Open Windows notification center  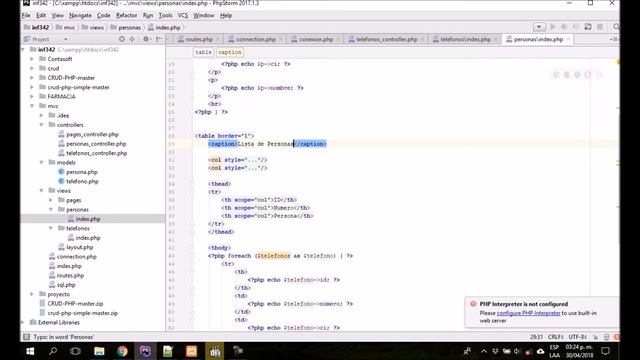[x=606, y=351]
